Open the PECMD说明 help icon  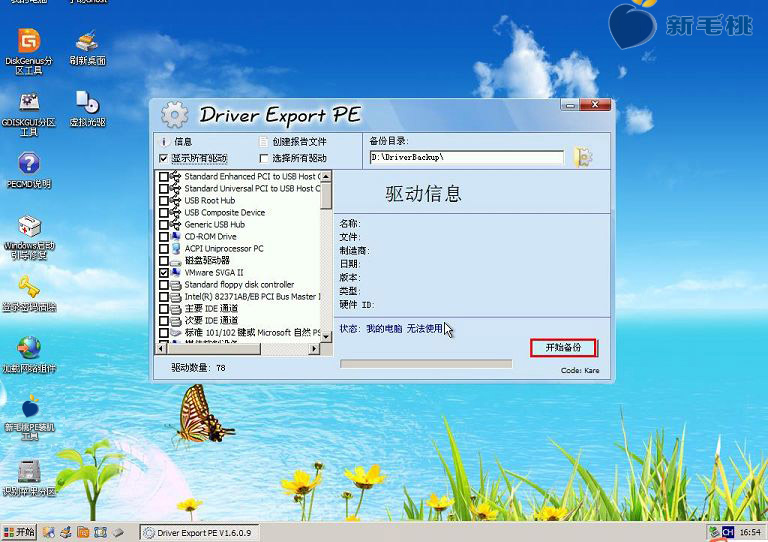[29, 170]
